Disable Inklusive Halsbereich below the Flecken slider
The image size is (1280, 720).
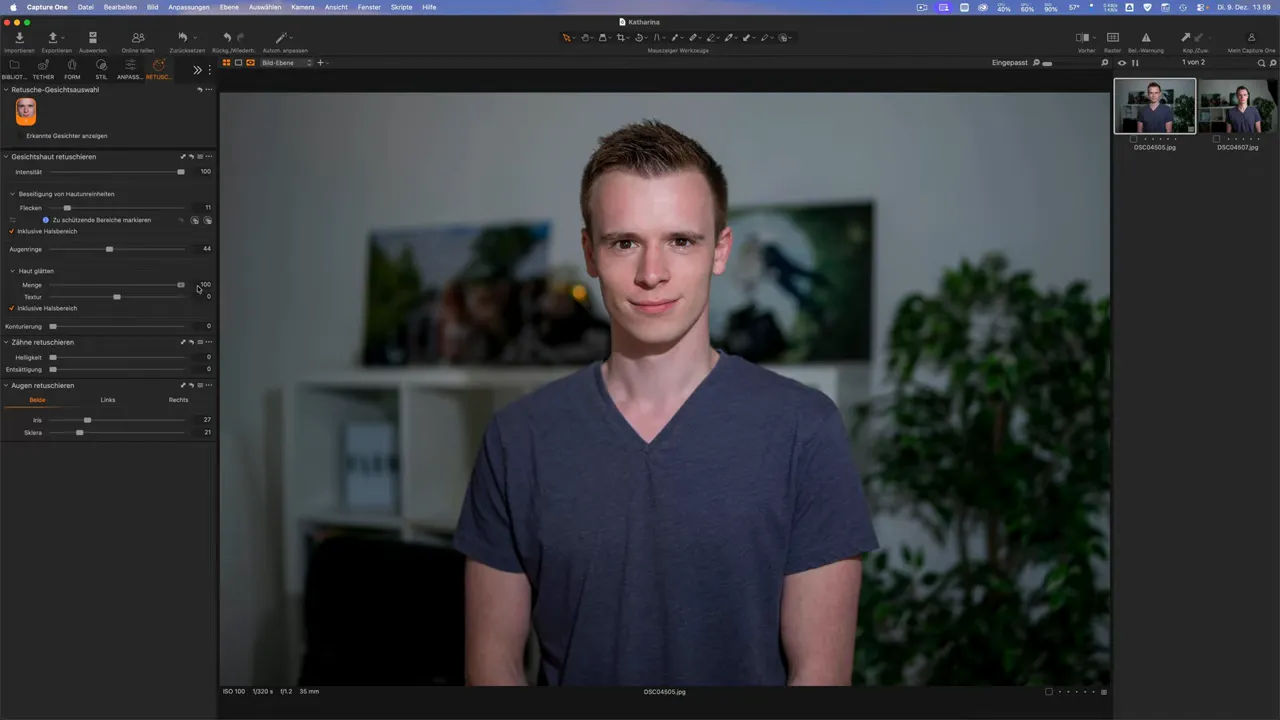[9, 231]
